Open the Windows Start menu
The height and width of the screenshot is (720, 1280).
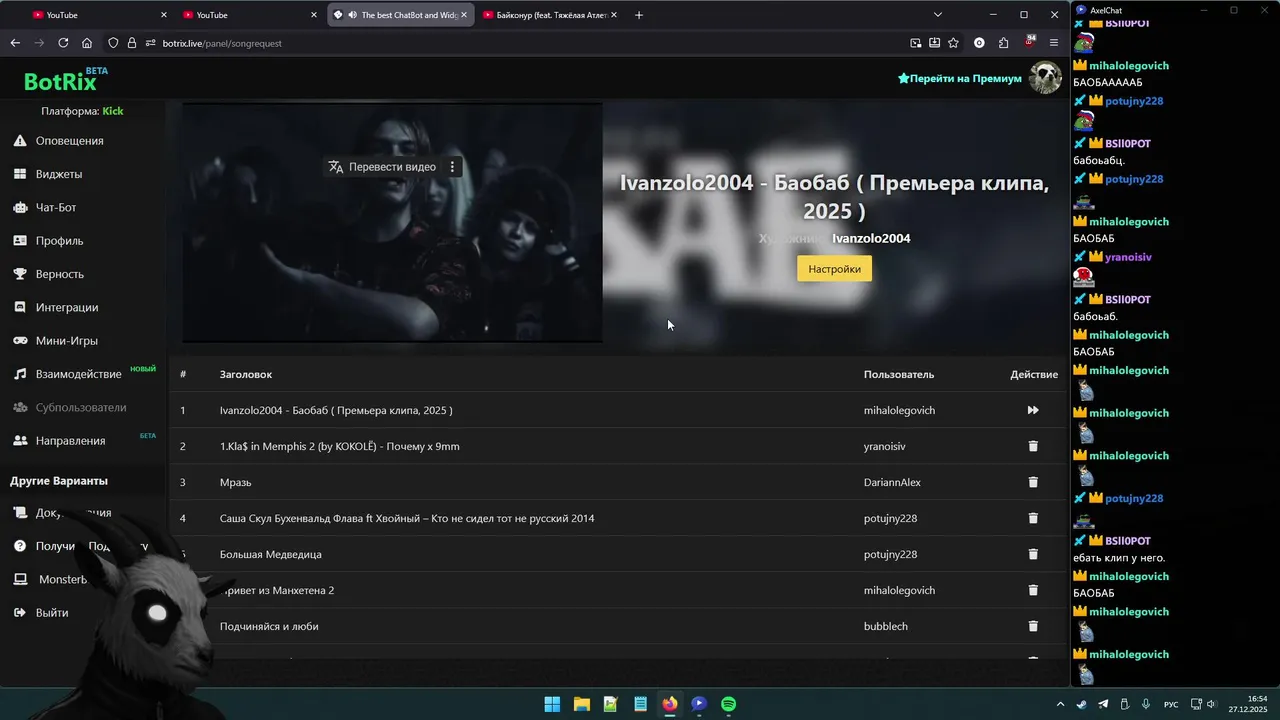click(x=552, y=704)
